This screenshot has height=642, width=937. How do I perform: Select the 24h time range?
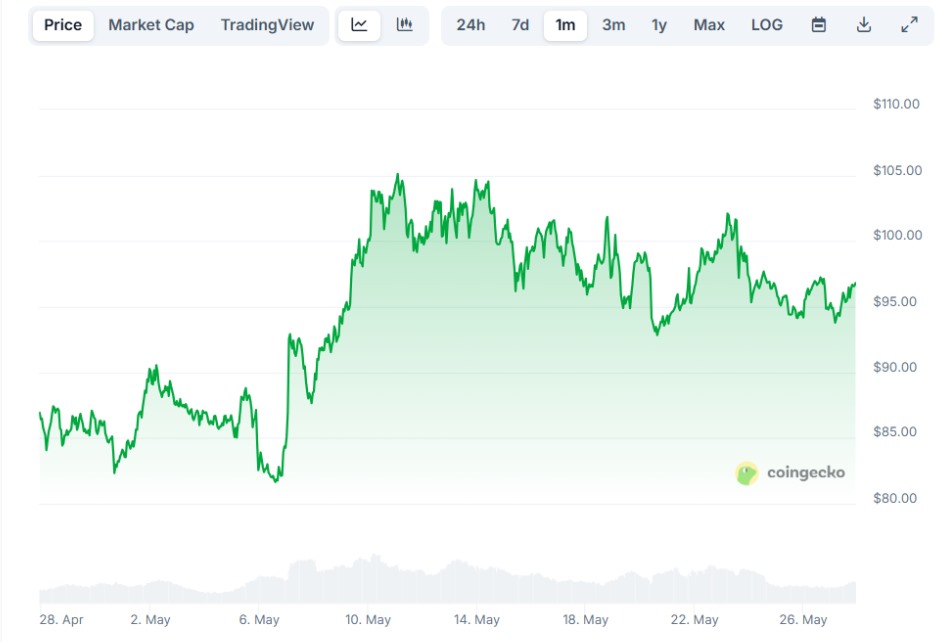pyautogui.click(x=471, y=25)
